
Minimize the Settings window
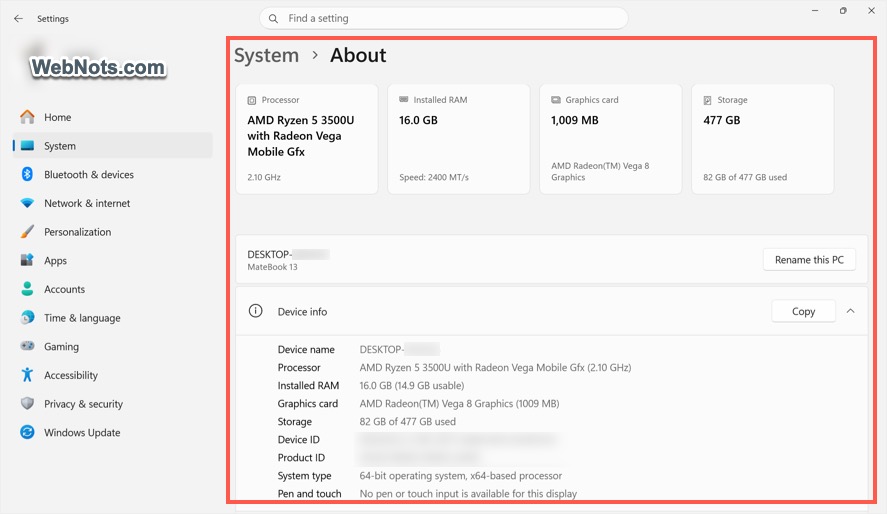click(815, 11)
